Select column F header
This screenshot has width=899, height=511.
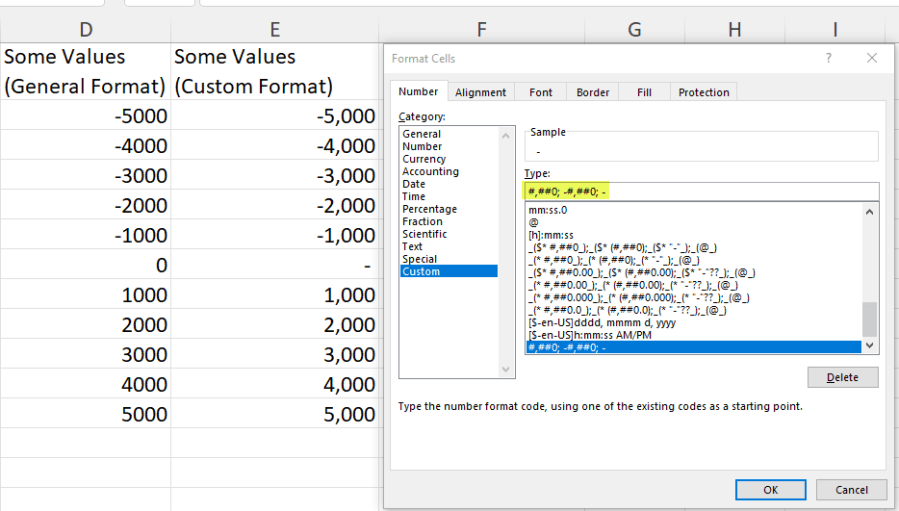481,30
